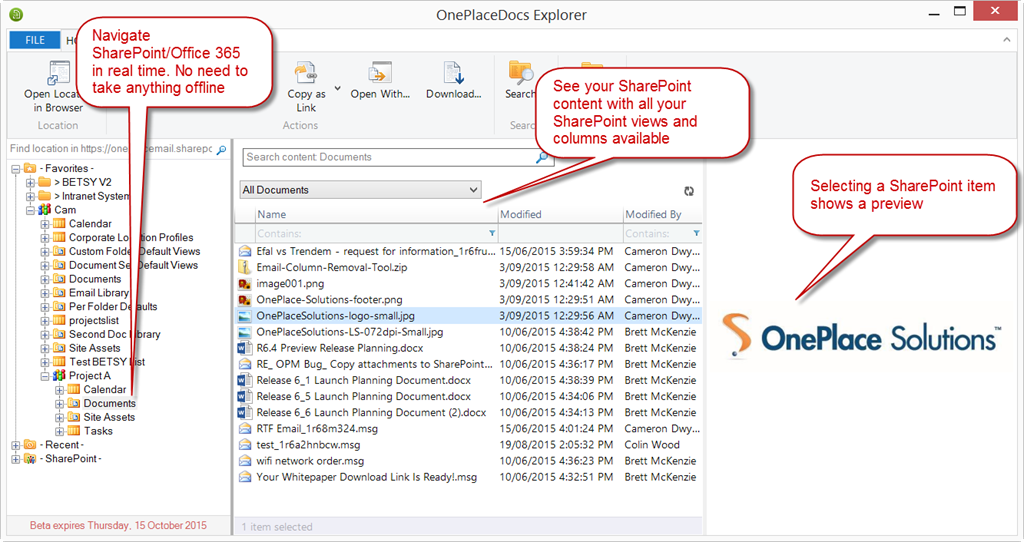Collapse the Project A tree node
Viewport: 1024px width, 542px height.
point(45,376)
